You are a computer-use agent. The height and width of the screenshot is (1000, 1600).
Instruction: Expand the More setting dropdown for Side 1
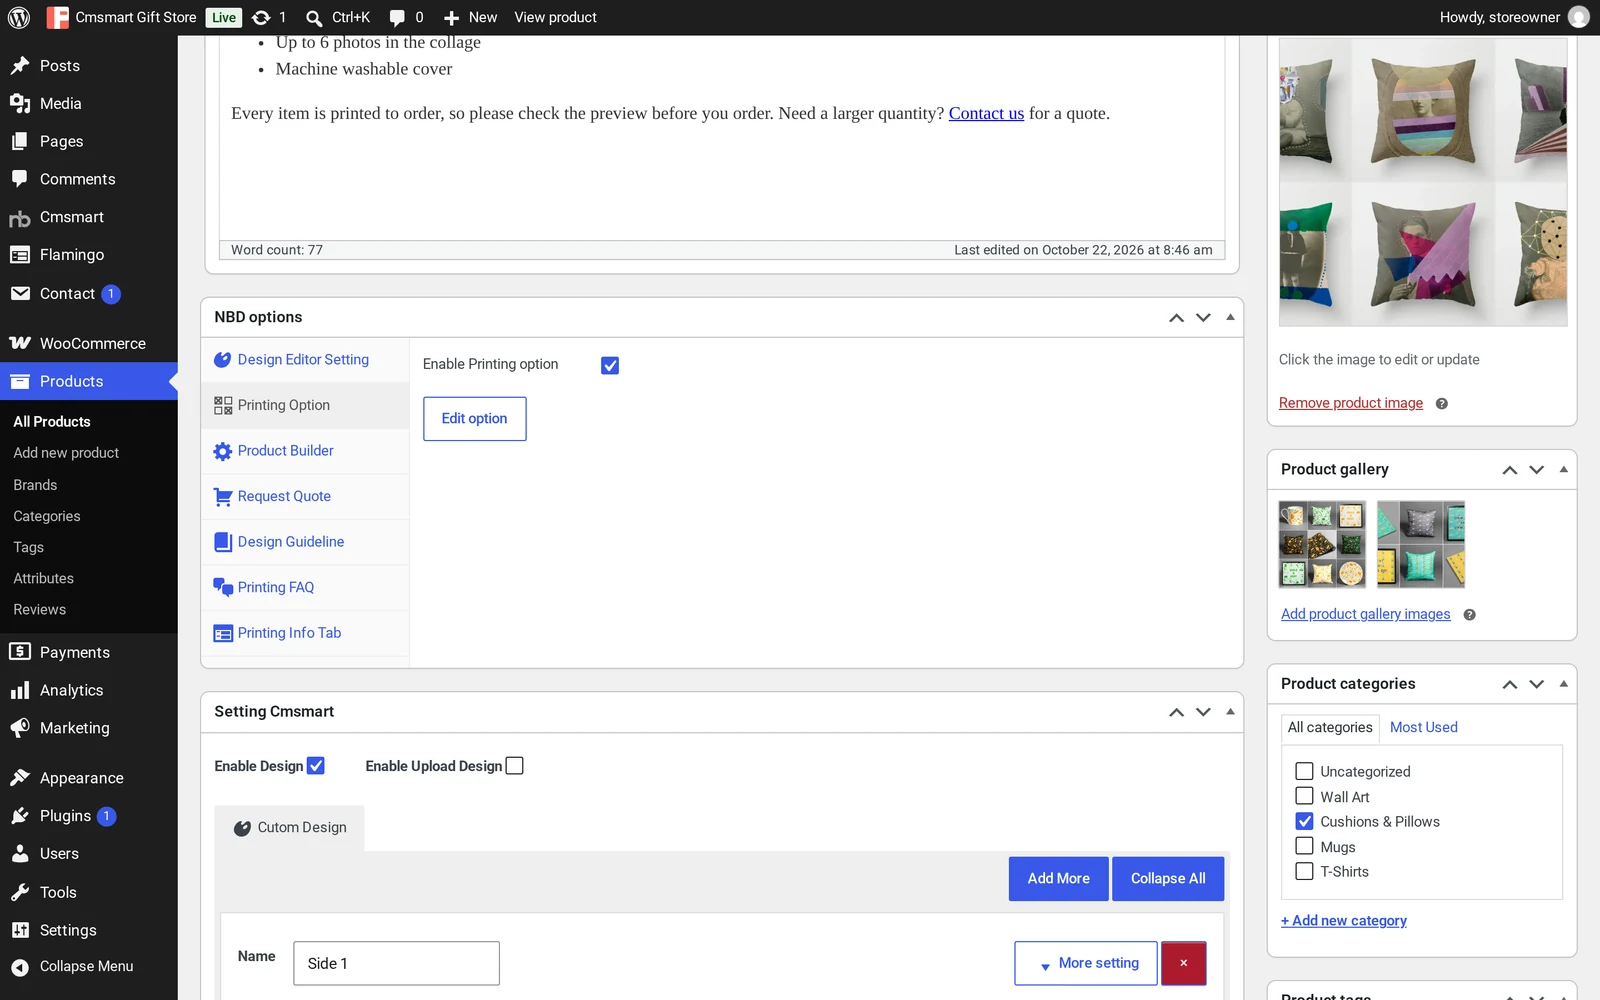(x=1086, y=963)
